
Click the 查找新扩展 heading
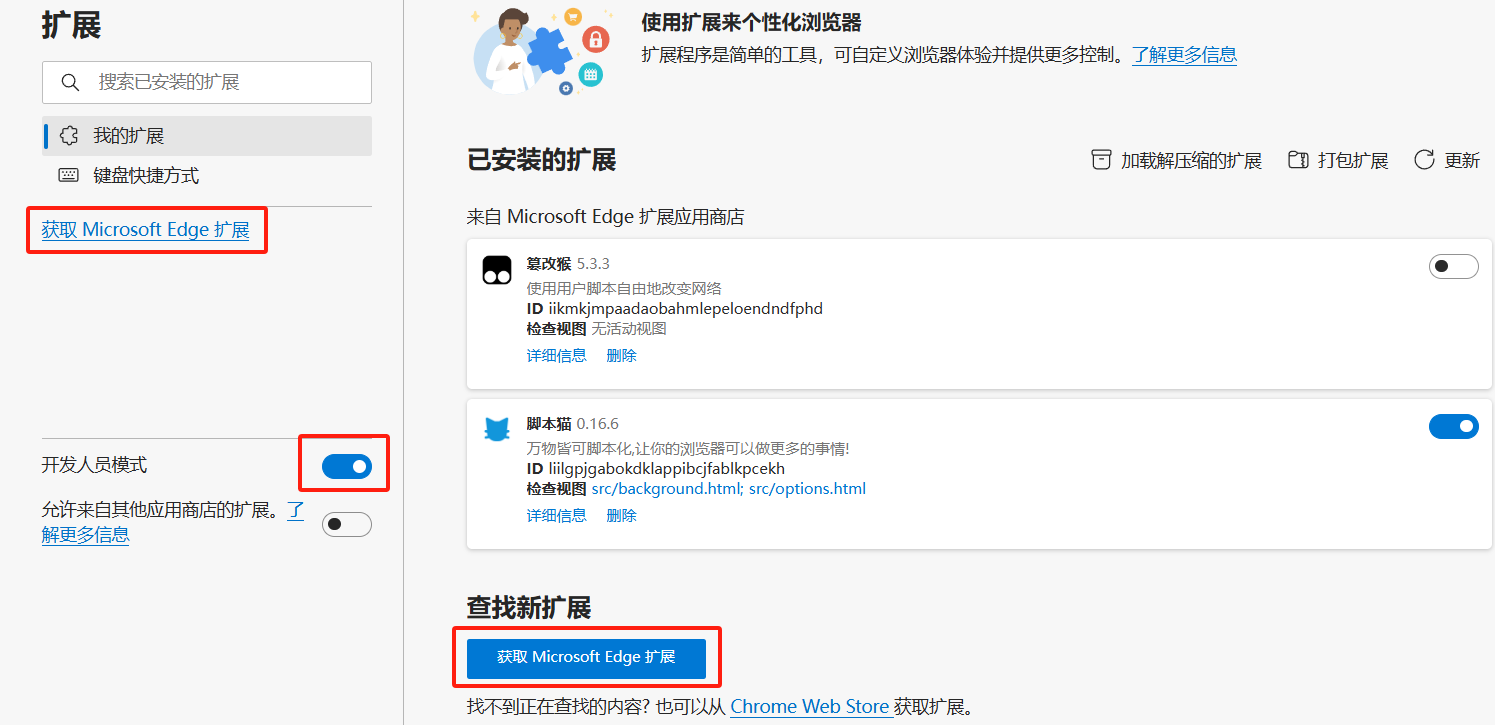pos(529,607)
